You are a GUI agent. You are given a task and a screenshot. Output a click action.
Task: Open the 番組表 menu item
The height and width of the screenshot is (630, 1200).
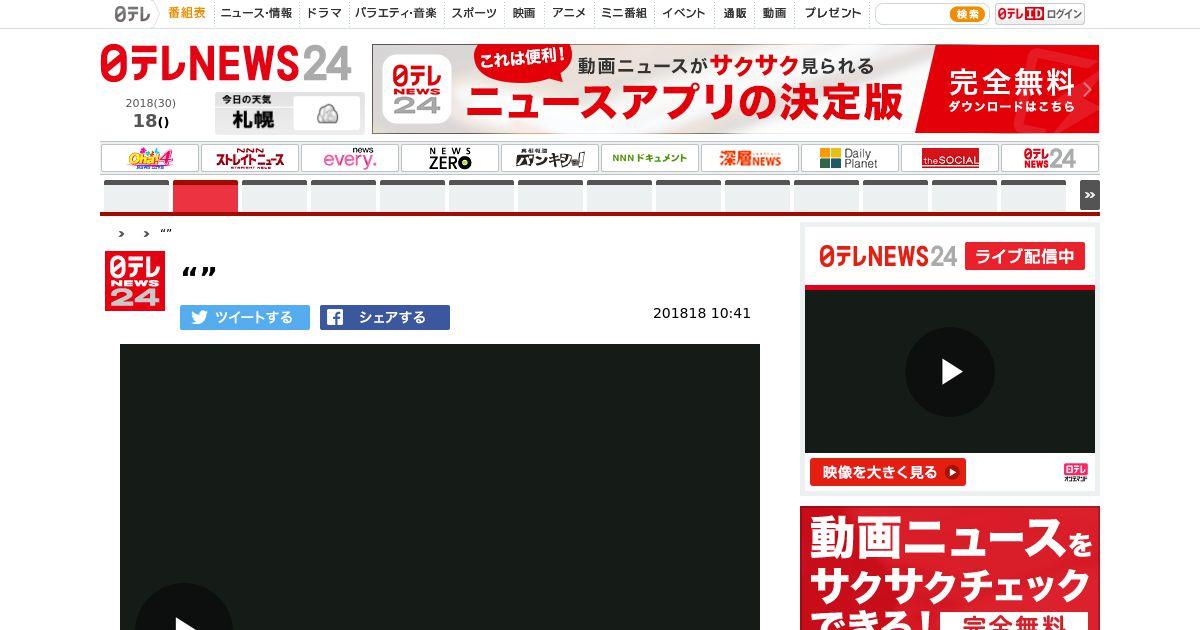point(187,13)
